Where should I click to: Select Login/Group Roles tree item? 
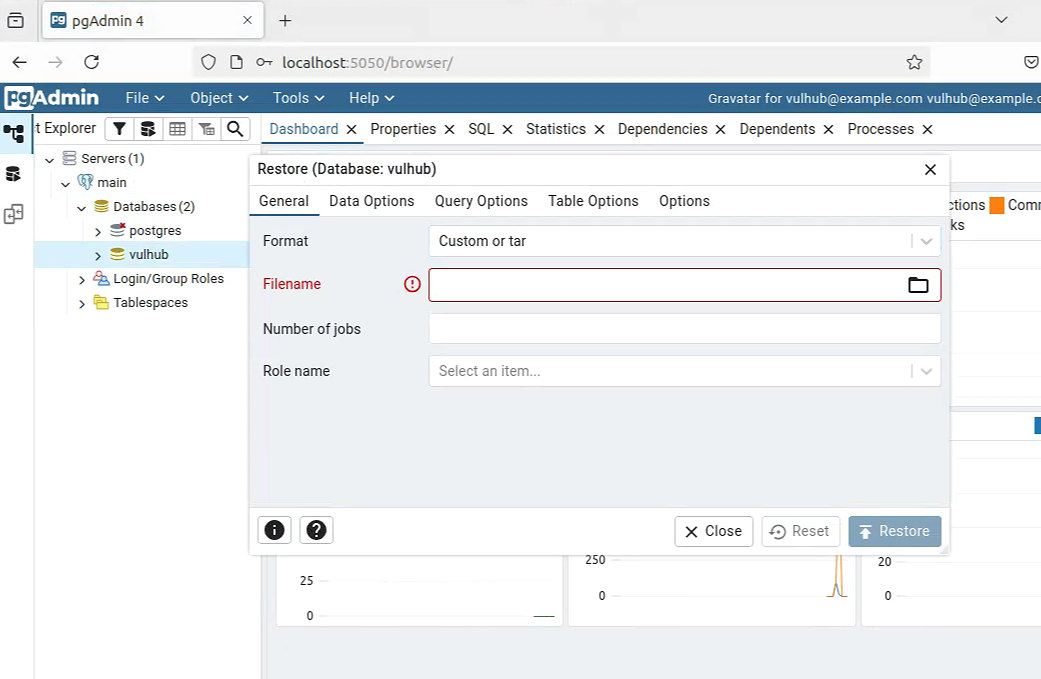(x=169, y=279)
